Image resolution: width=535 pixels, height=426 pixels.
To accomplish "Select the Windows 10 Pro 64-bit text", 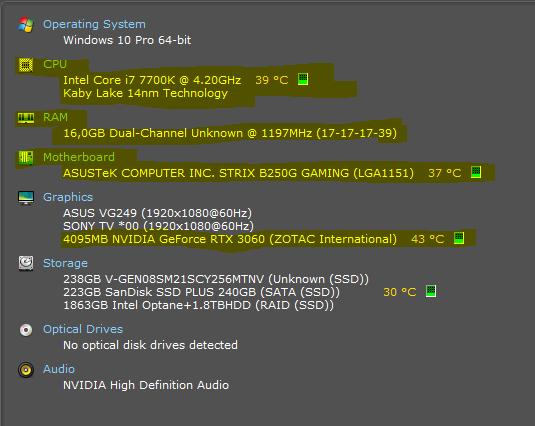I will pos(127,40).
